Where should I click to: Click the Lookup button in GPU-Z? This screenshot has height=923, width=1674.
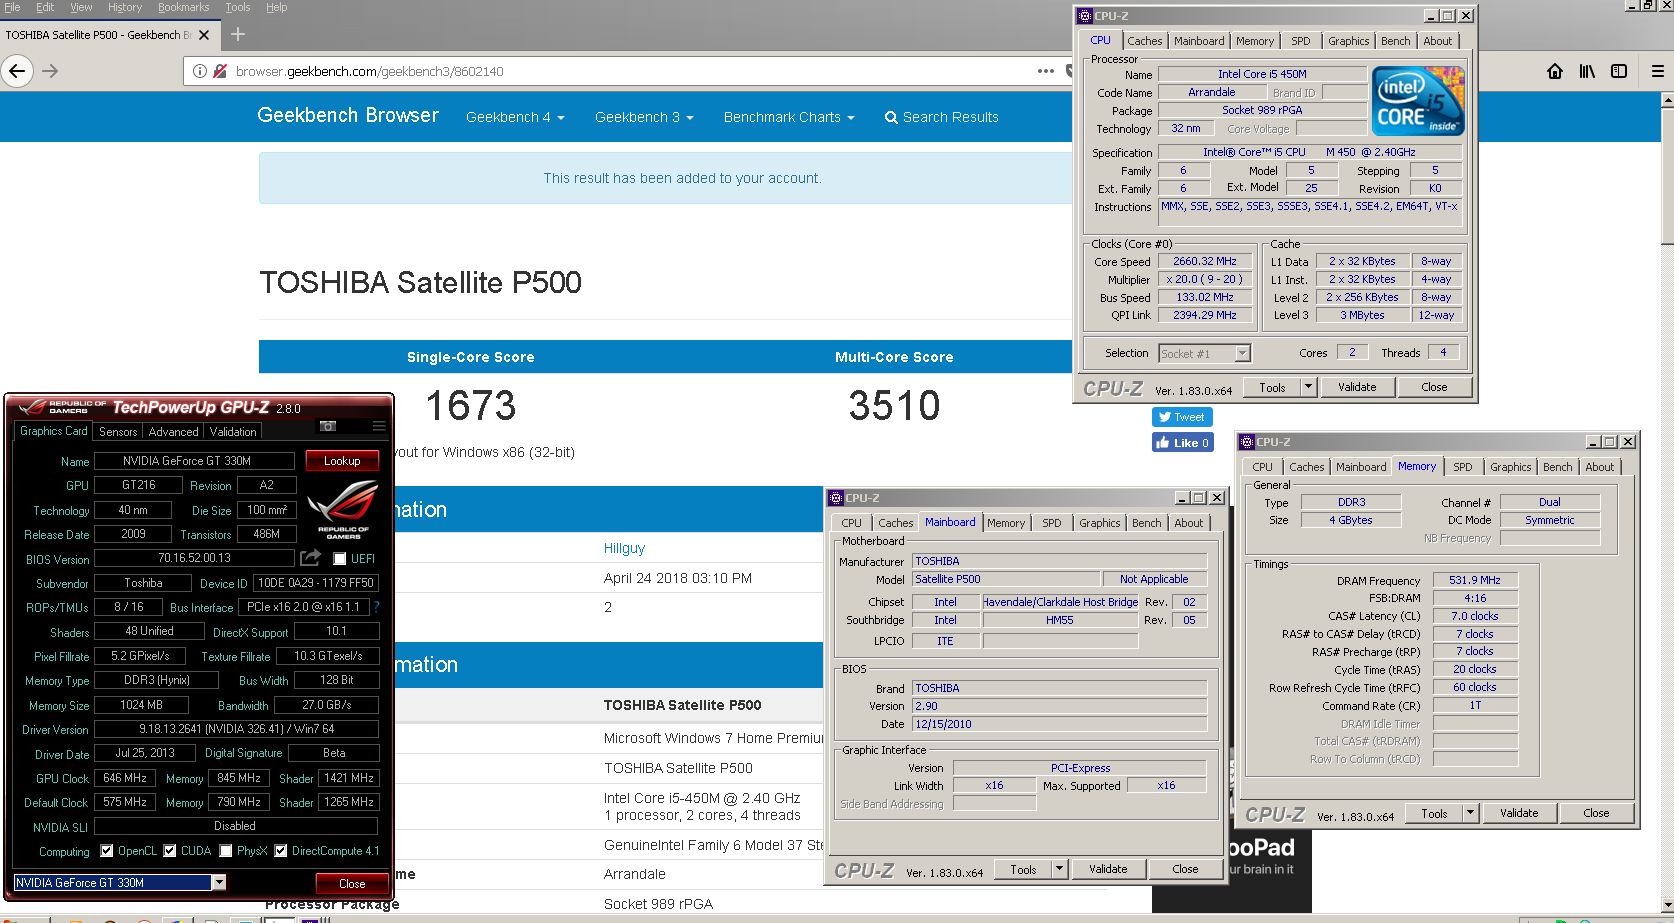pos(342,461)
